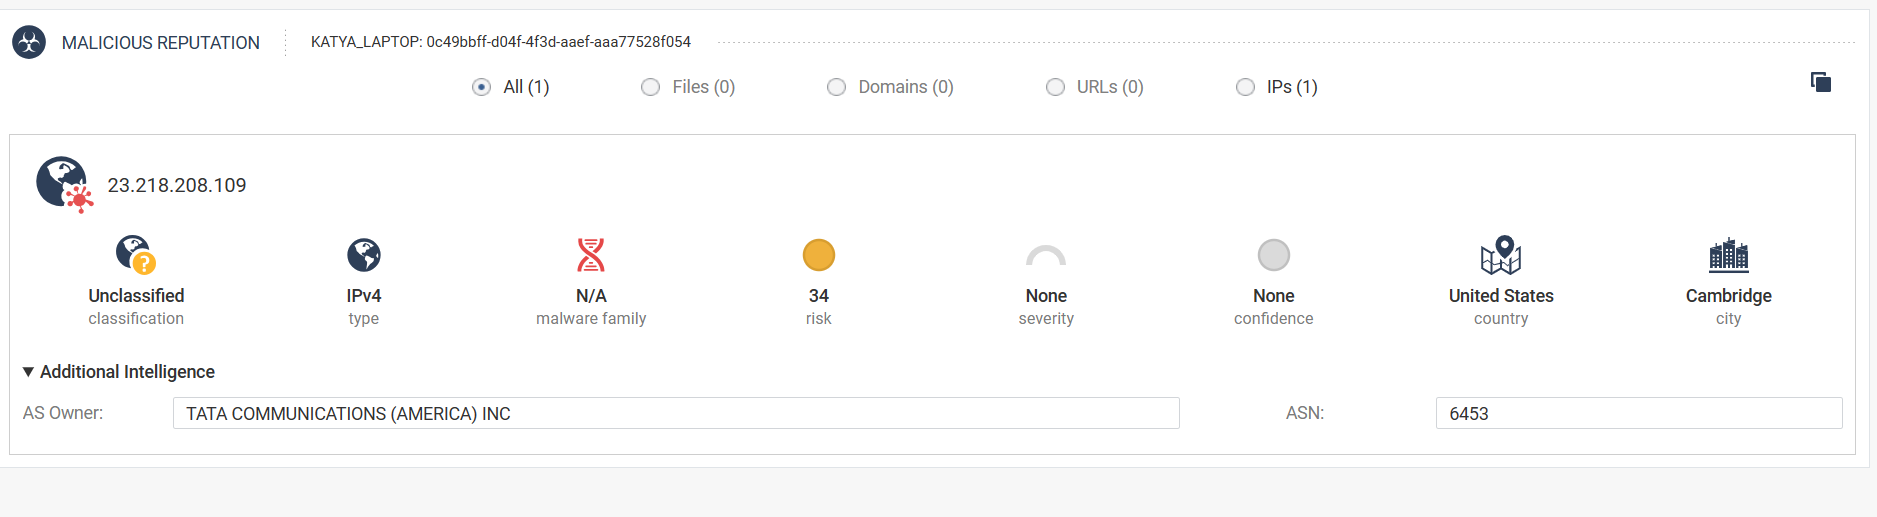Click the Cambridge city buildings icon
The width and height of the screenshot is (1877, 517).
pos(1728,256)
